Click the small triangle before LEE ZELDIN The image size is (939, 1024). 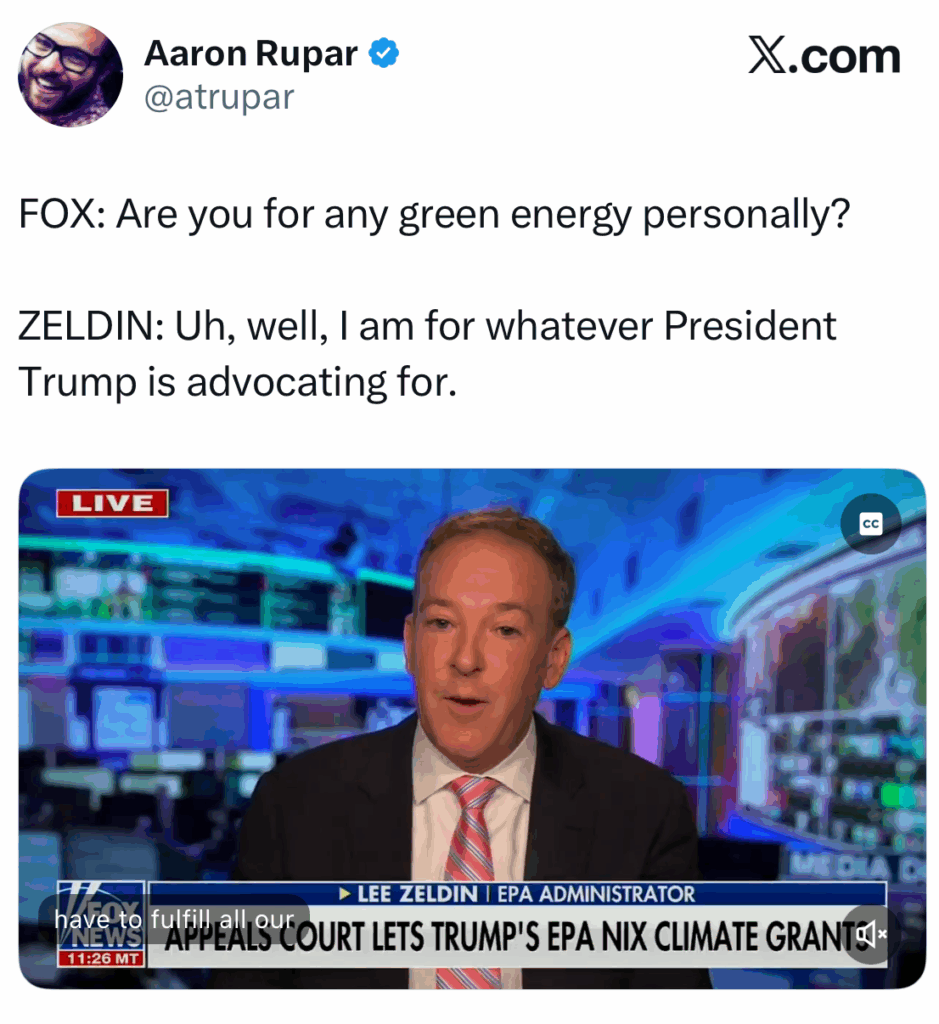345,894
